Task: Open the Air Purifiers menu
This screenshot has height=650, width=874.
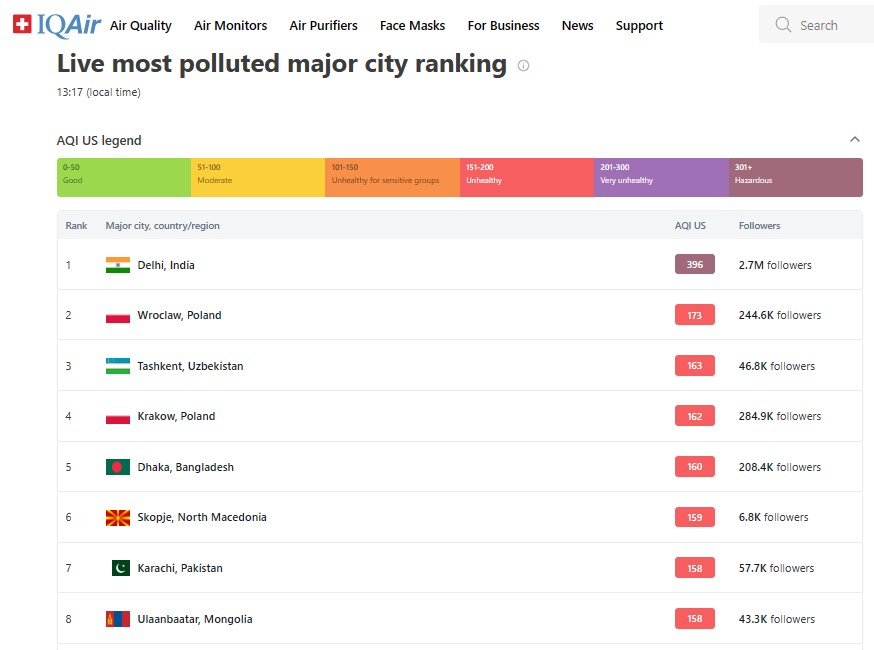Action: pos(323,26)
